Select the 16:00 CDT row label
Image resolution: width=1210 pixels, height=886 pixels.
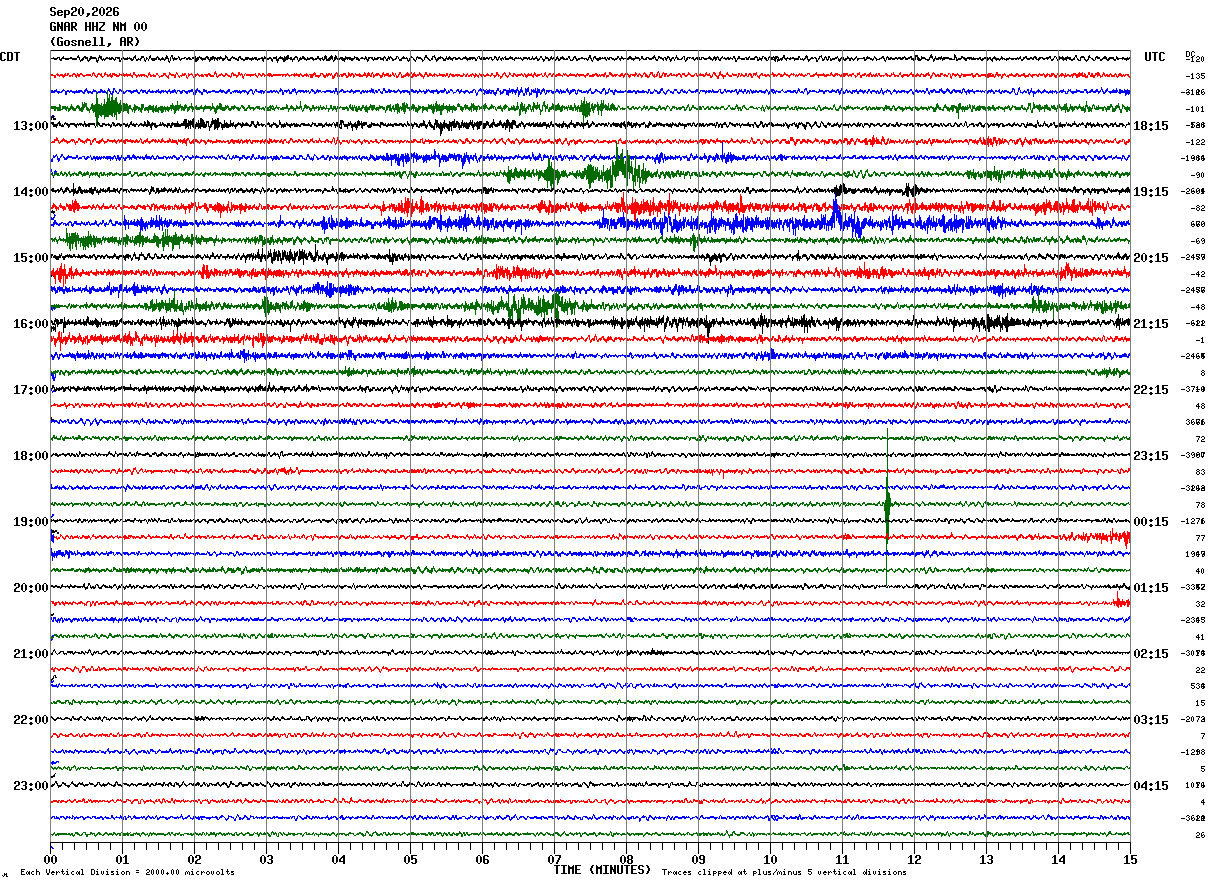(31, 324)
